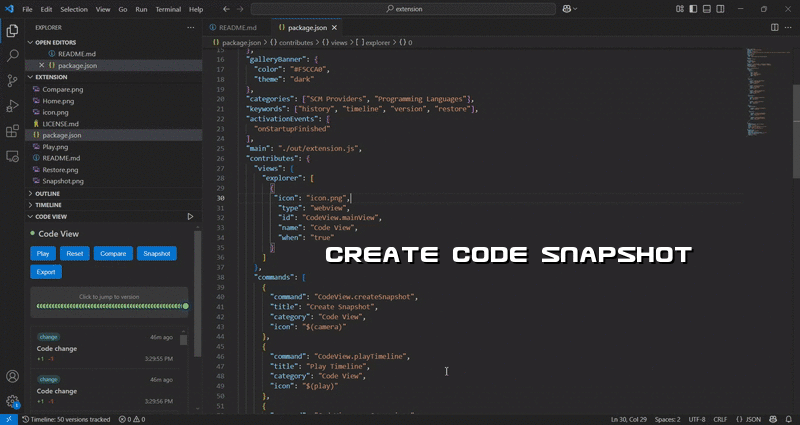This screenshot has height=425, width=800.
Task: Select the package.json editor tab
Action: 307,28
